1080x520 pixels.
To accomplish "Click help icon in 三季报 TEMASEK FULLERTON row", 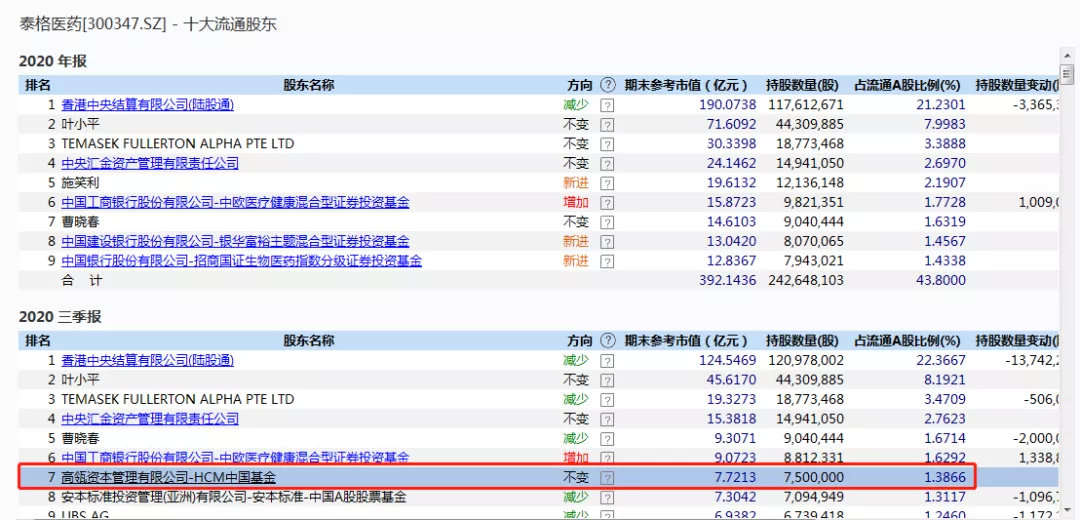I will (x=607, y=399).
